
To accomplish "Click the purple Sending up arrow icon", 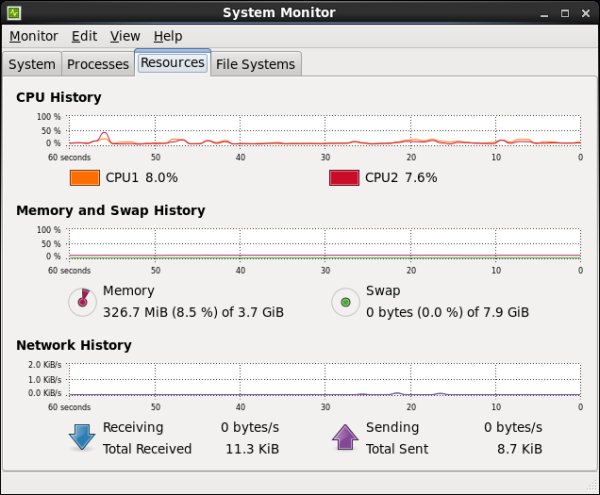I will coord(345,437).
